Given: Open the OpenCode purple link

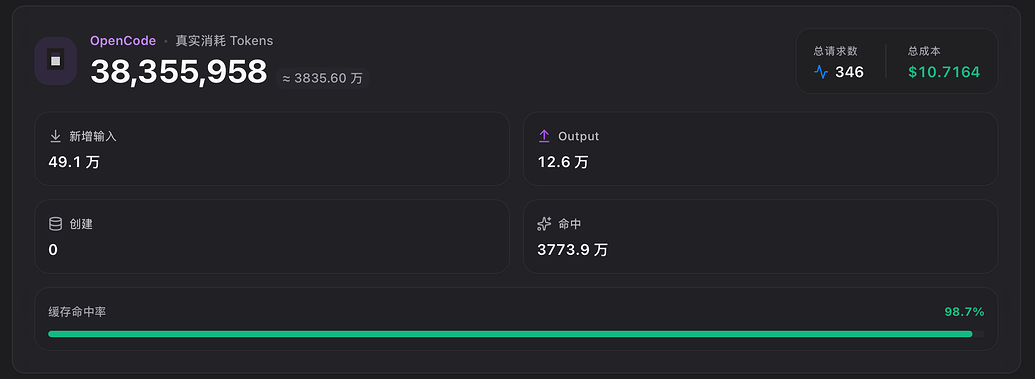Looking at the screenshot, I should click(123, 41).
